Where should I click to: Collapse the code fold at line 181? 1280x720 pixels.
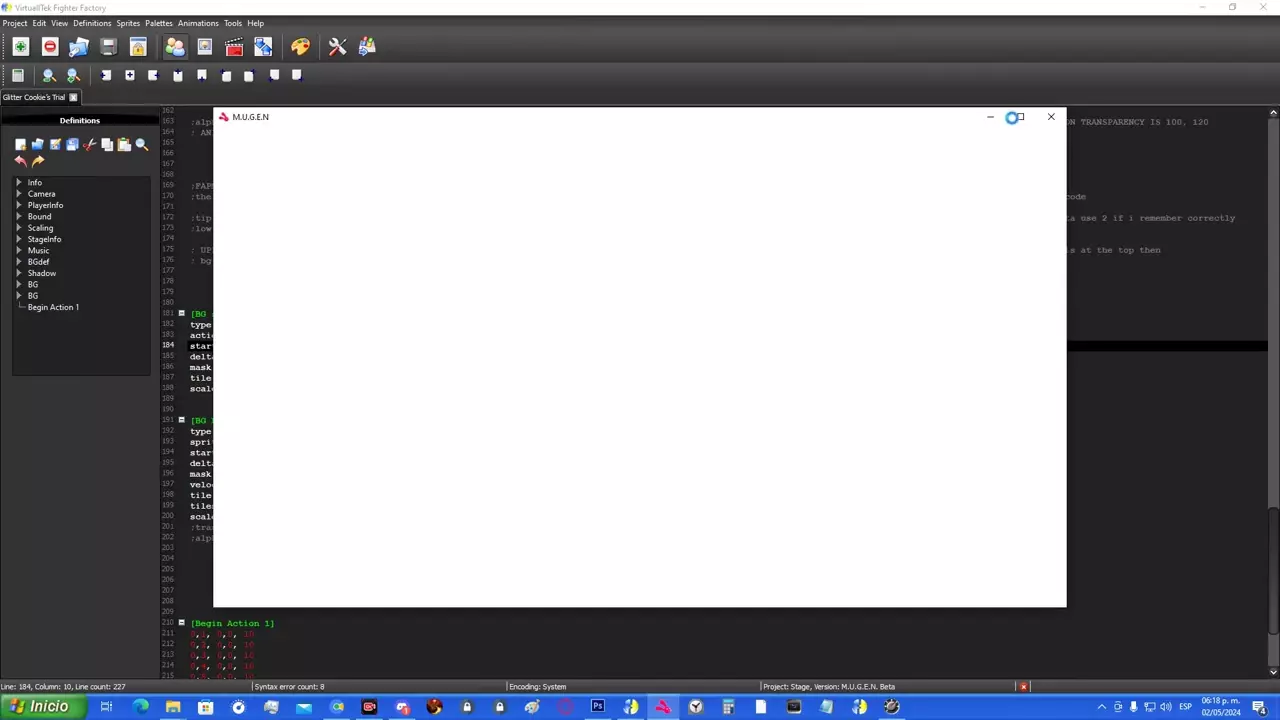pyautogui.click(x=181, y=314)
